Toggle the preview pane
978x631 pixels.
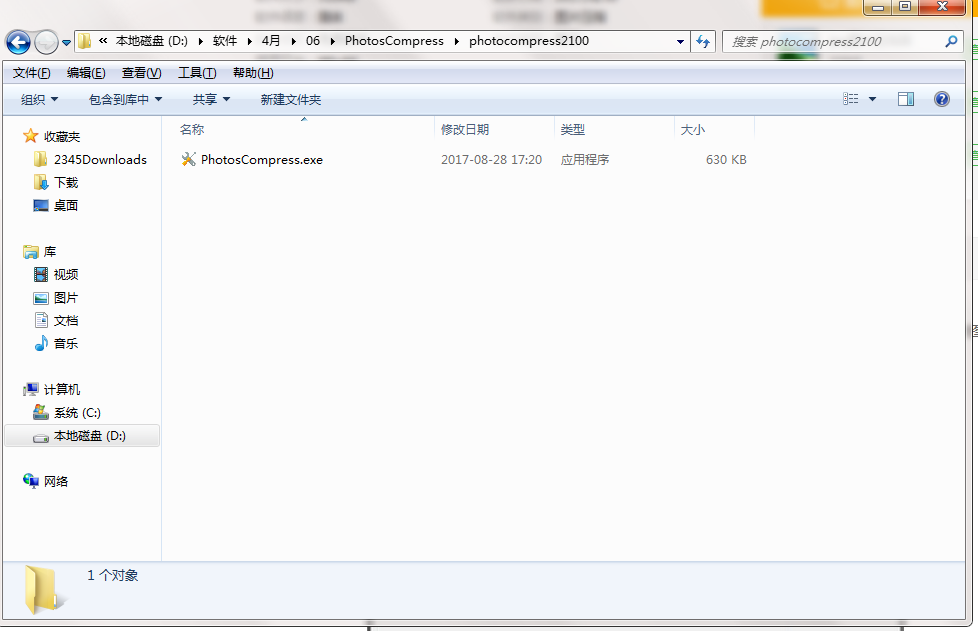906,99
